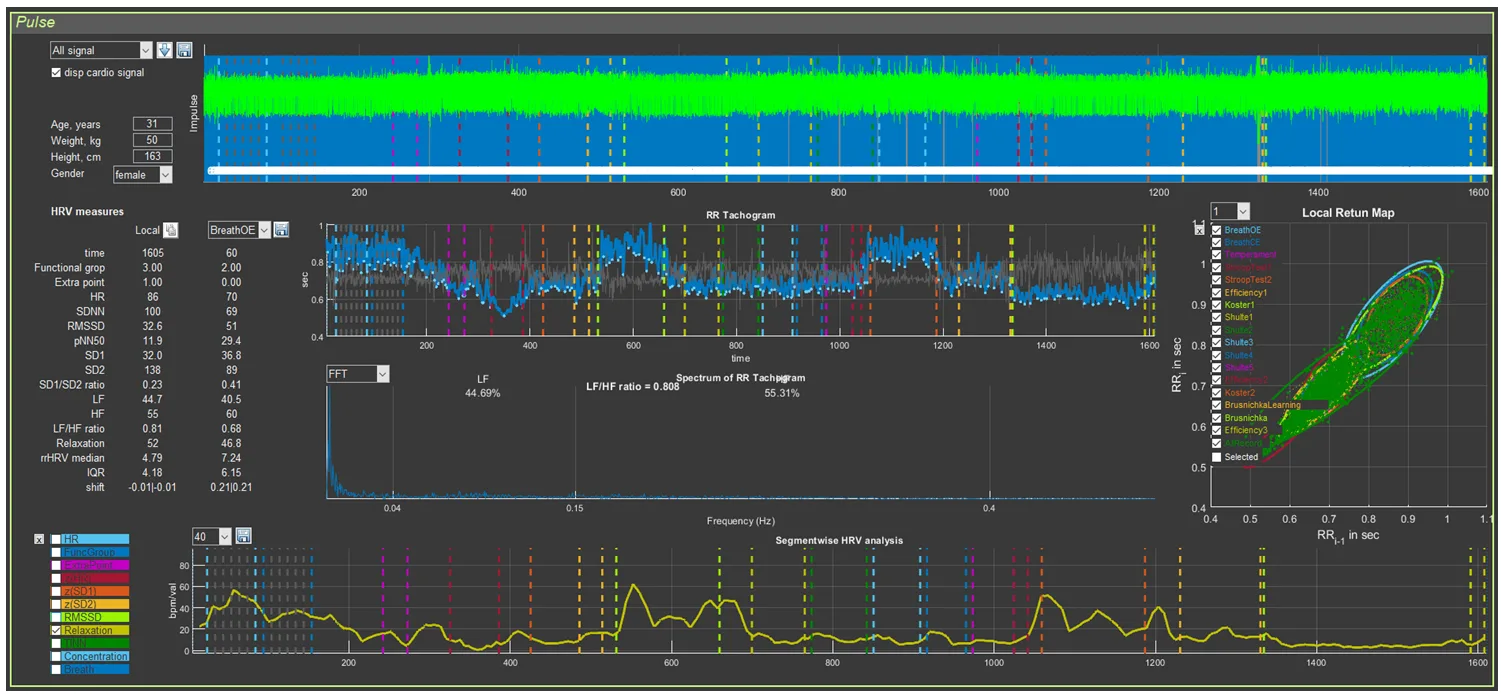Check the Selected box in return map legend
Image resolution: width=1501 pixels, height=694 pixels.
pyautogui.click(x=1217, y=457)
